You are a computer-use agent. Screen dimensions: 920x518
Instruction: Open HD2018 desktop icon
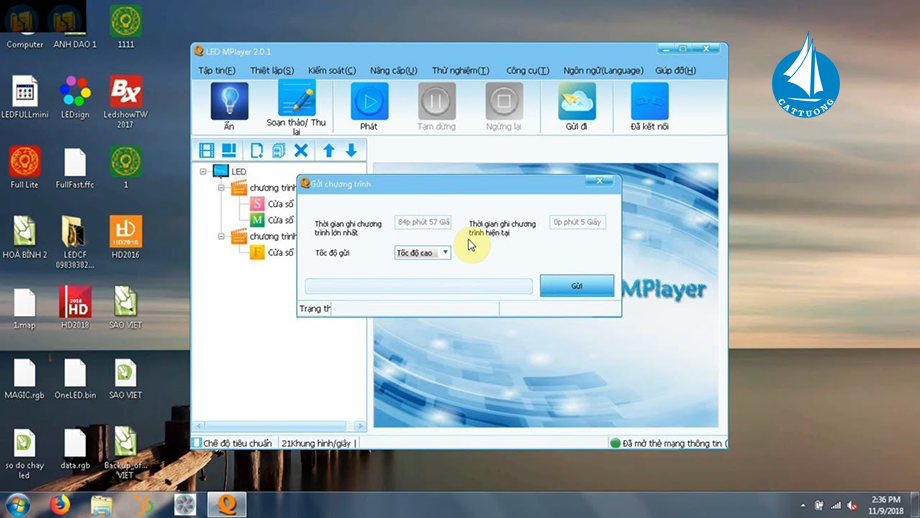[75, 307]
